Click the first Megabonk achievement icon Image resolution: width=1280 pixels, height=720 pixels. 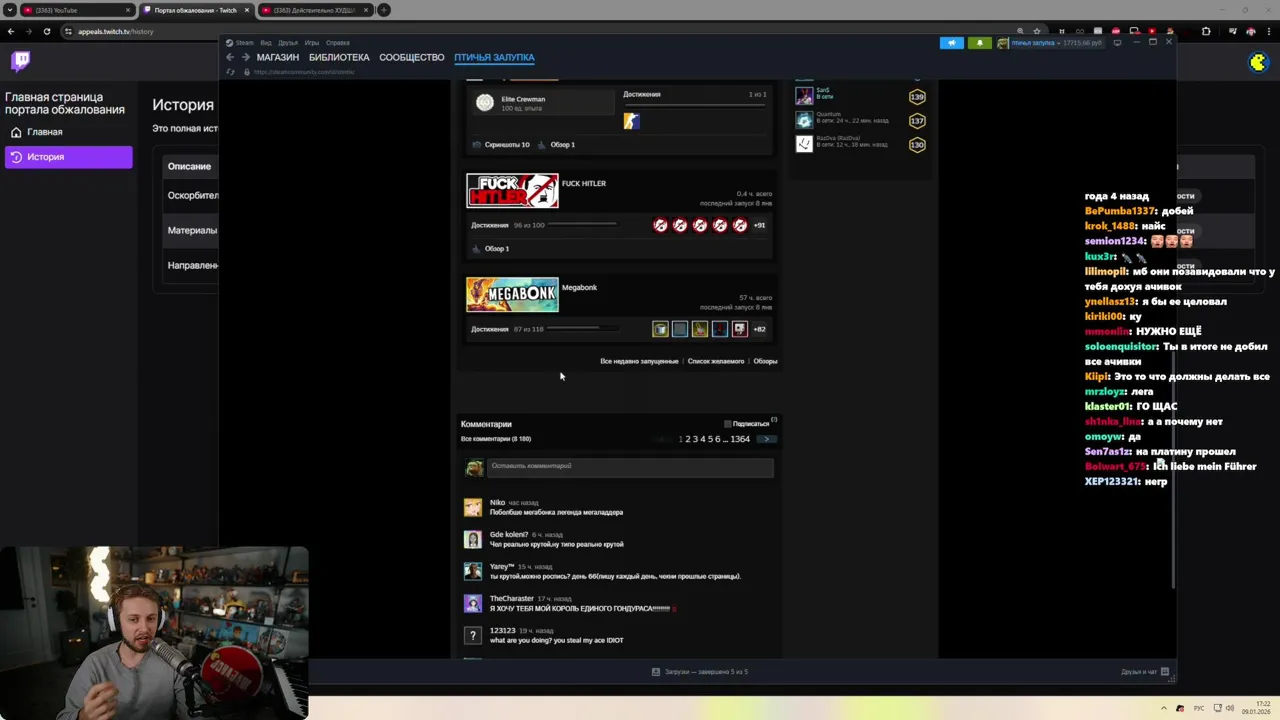pyautogui.click(x=660, y=329)
